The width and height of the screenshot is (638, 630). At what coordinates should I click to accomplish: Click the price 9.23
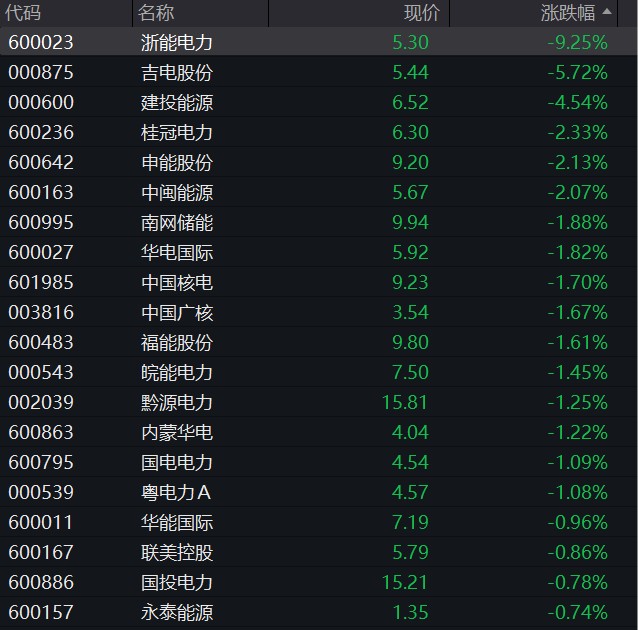tap(410, 282)
